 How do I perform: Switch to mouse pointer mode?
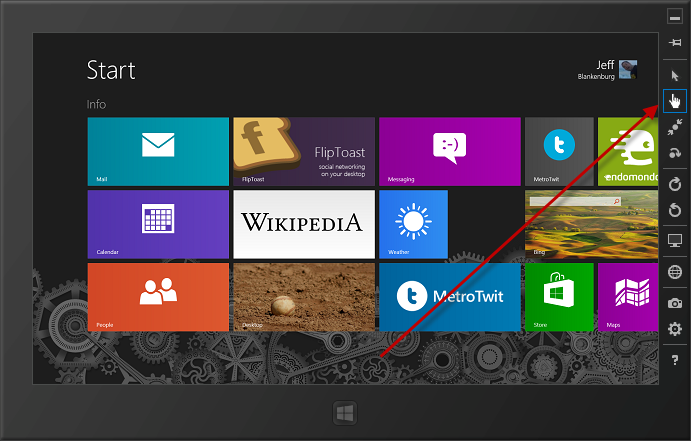[x=675, y=75]
